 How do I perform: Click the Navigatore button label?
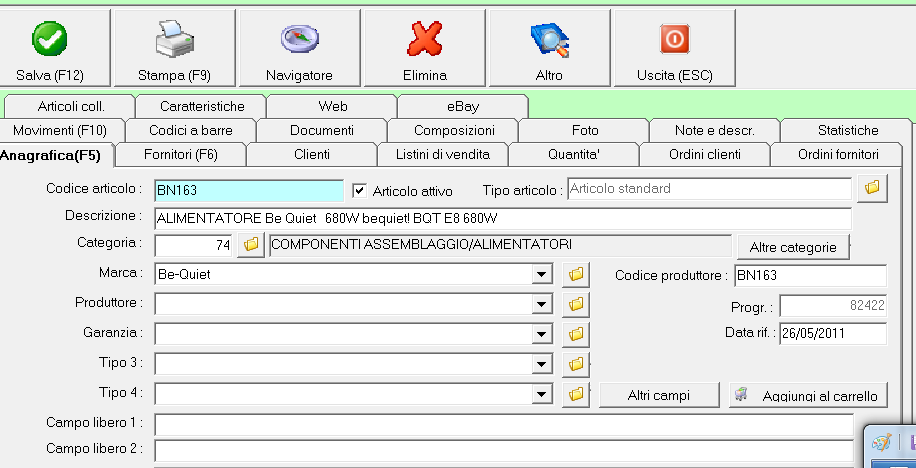coord(299,75)
